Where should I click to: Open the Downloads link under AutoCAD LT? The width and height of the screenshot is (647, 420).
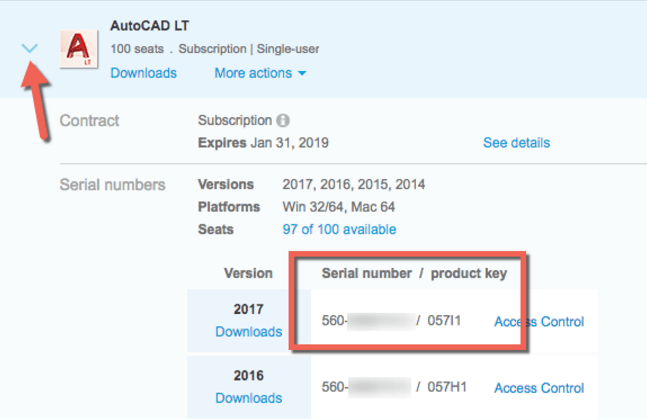[143, 73]
